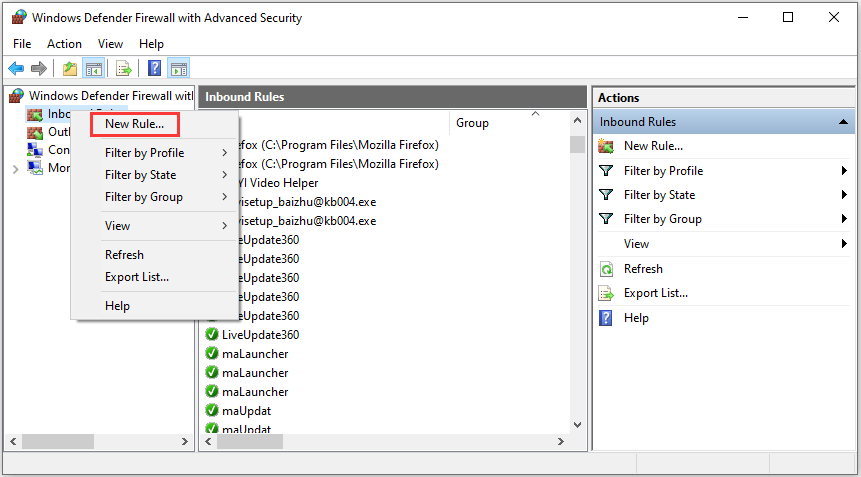
Task: Choose New Rule... in context menu
Action: (x=135, y=124)
